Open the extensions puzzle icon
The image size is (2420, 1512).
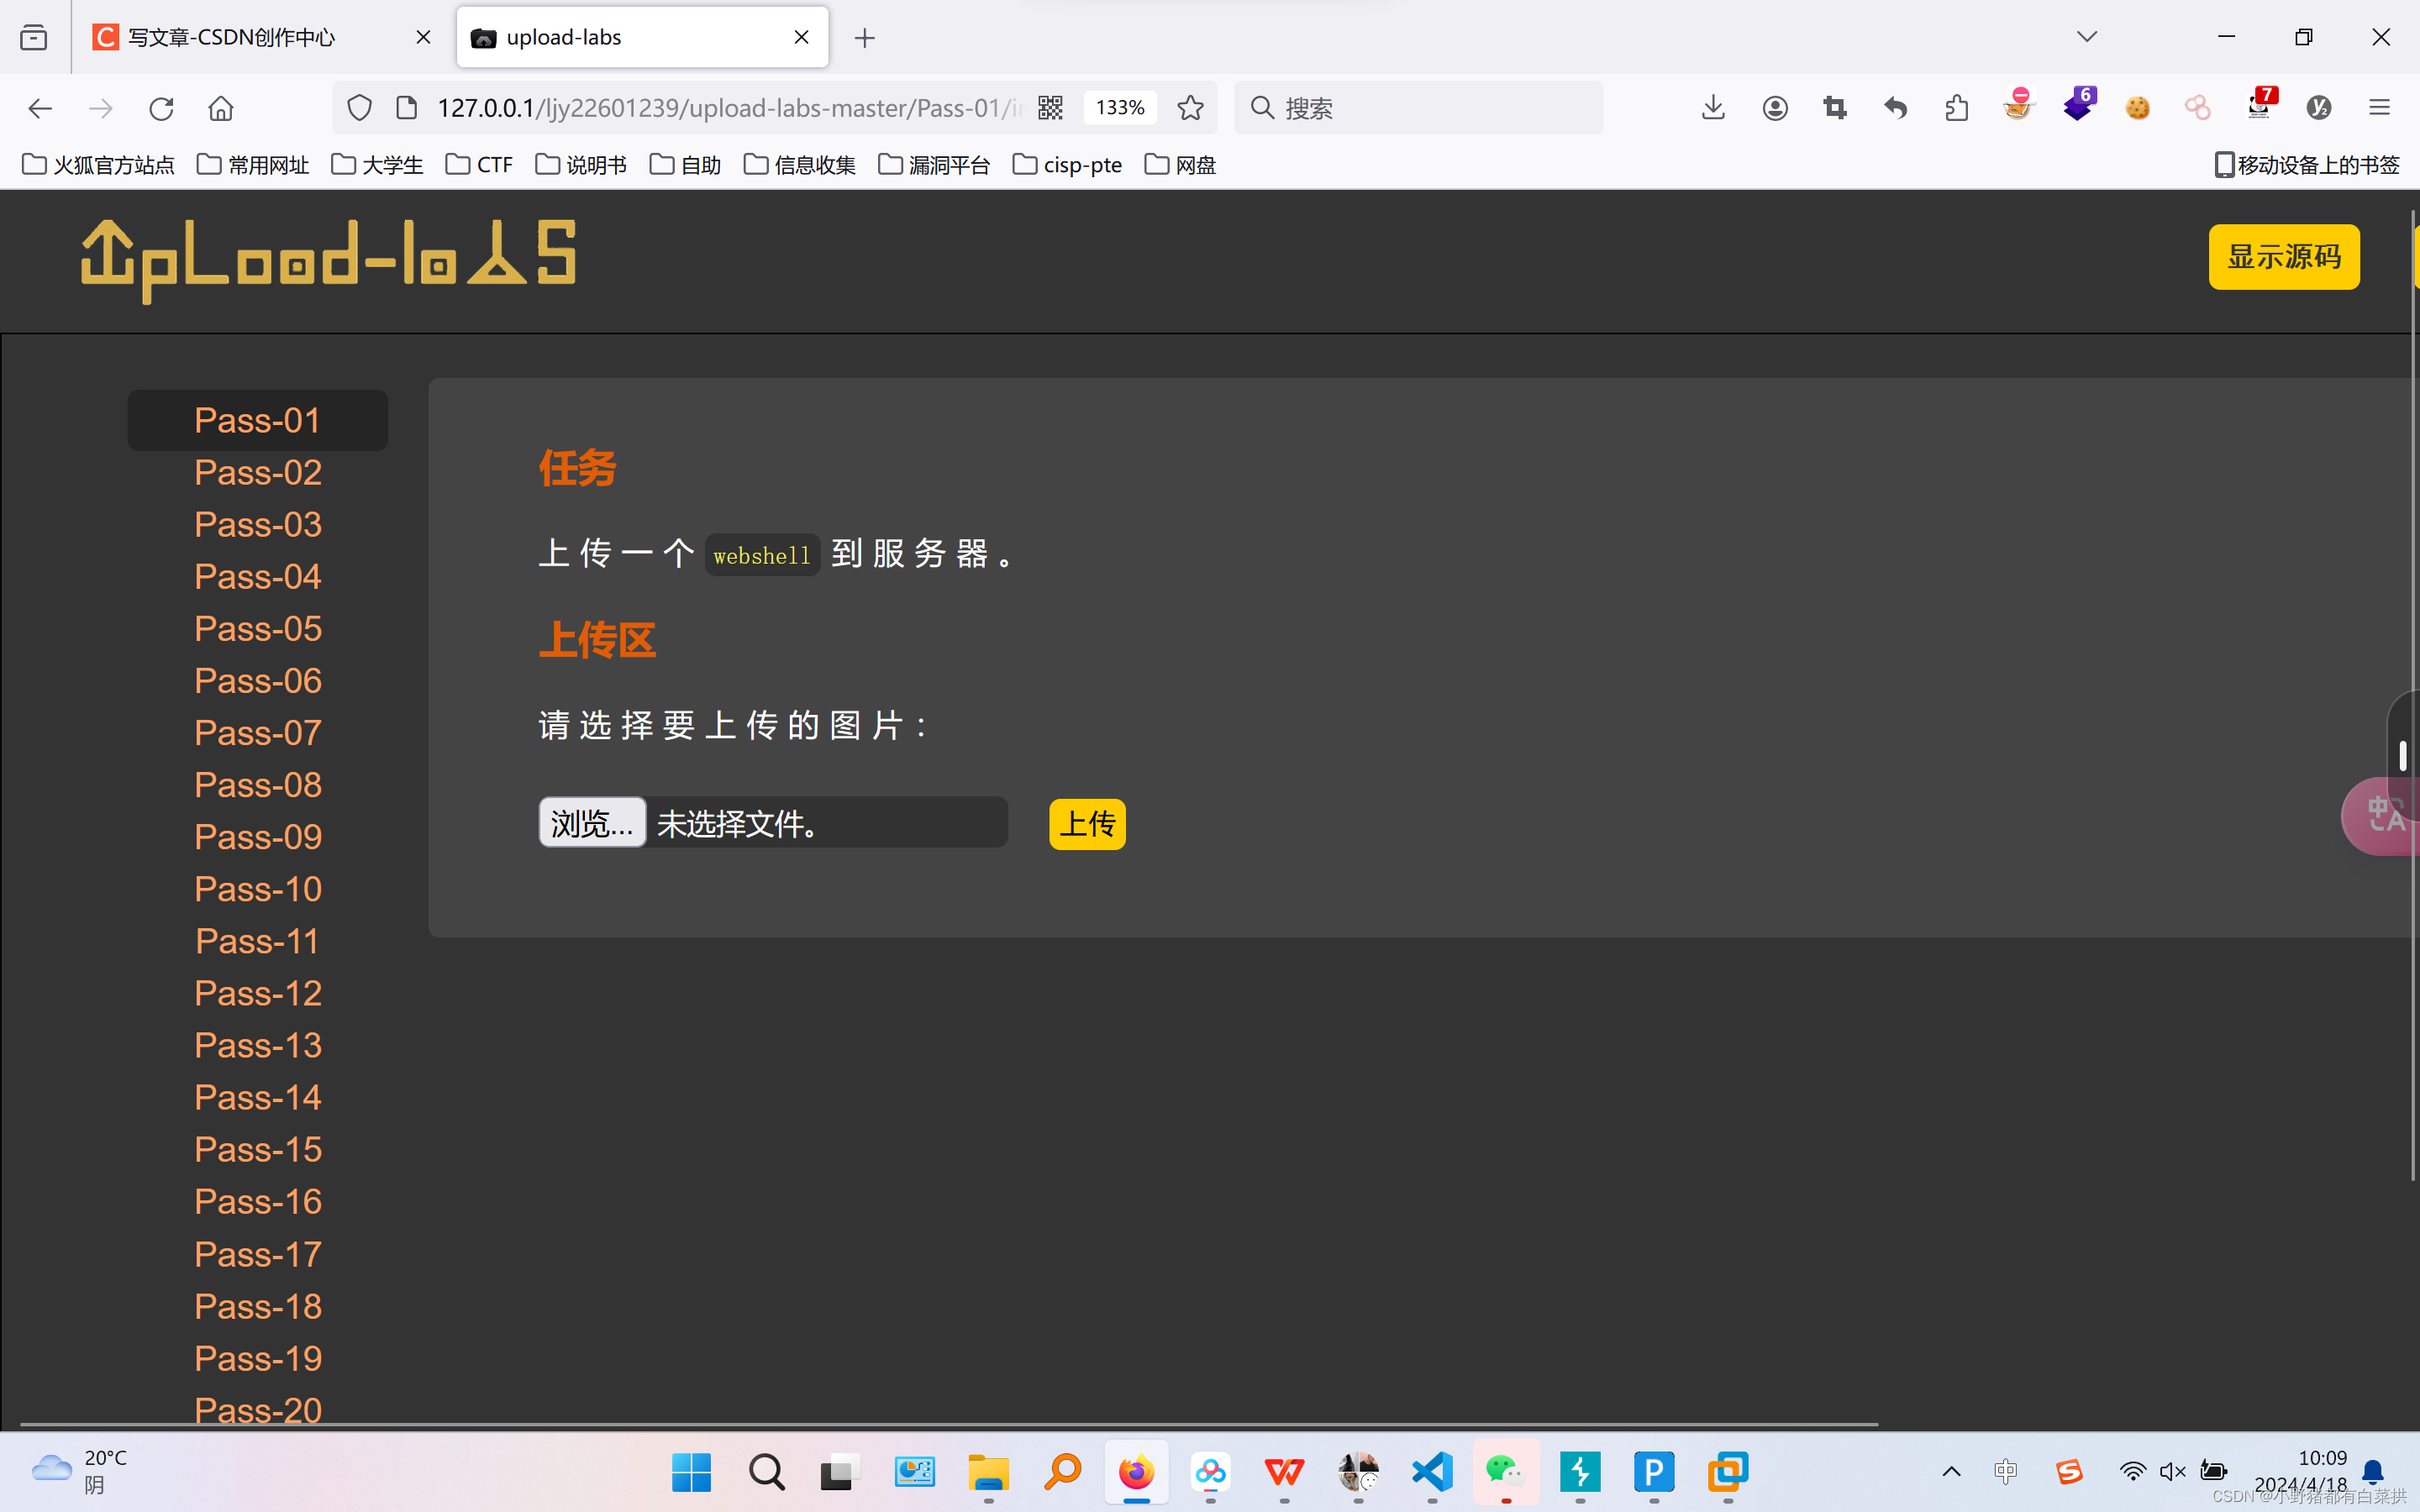[x=1957, y=108]
